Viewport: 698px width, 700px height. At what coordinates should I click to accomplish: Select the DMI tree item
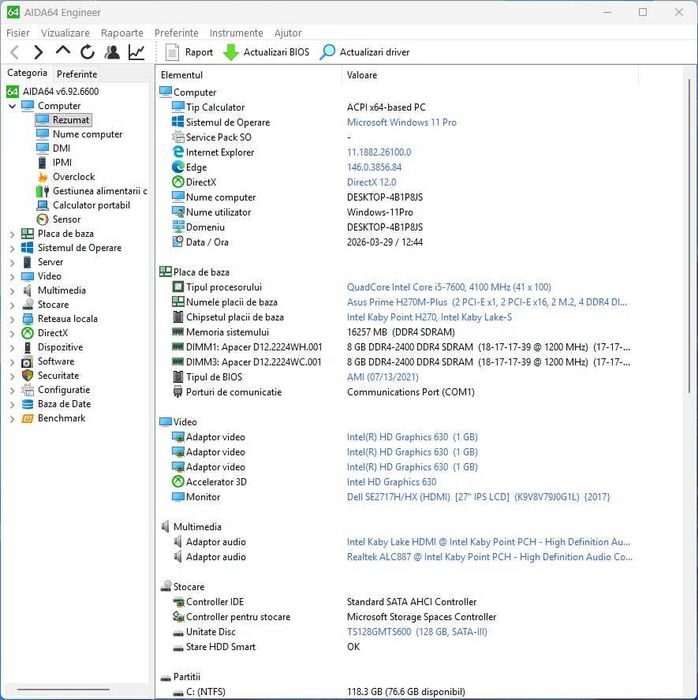53,148
